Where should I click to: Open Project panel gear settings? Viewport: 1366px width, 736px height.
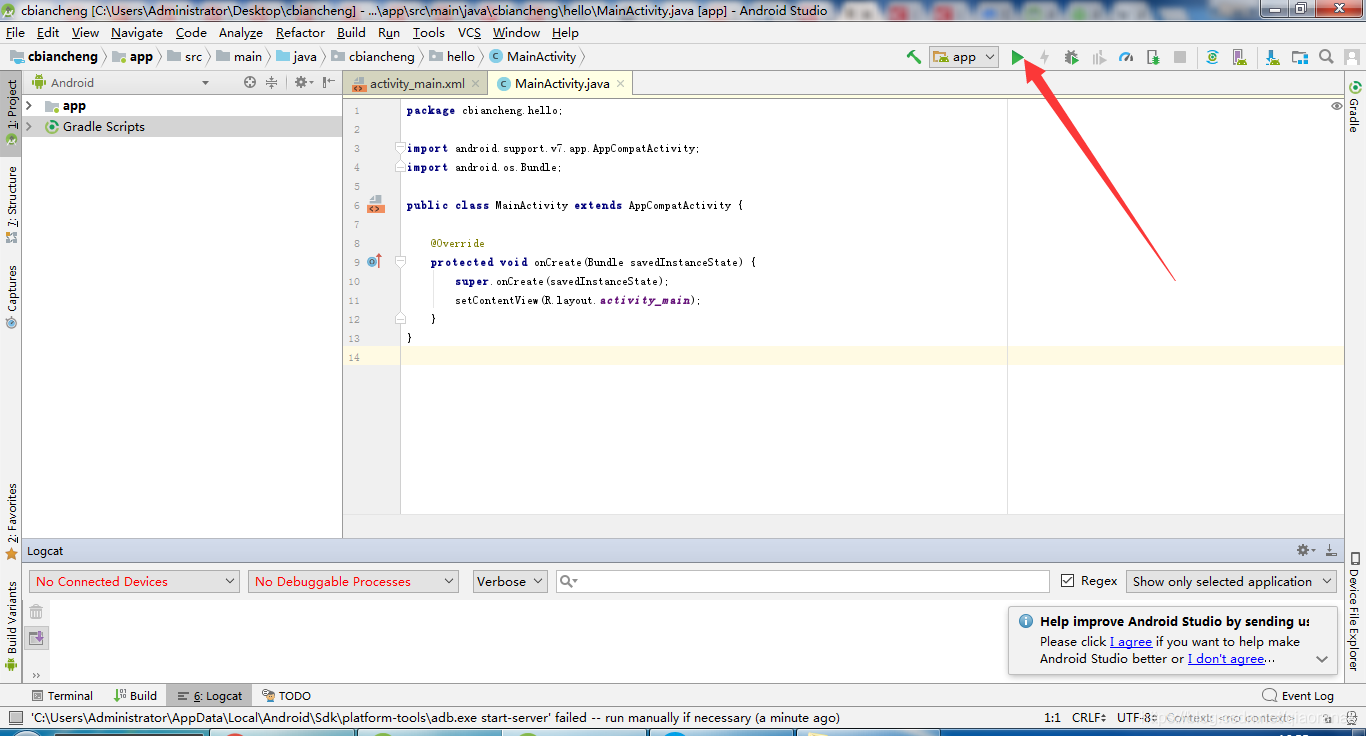(x=302, y=83)
